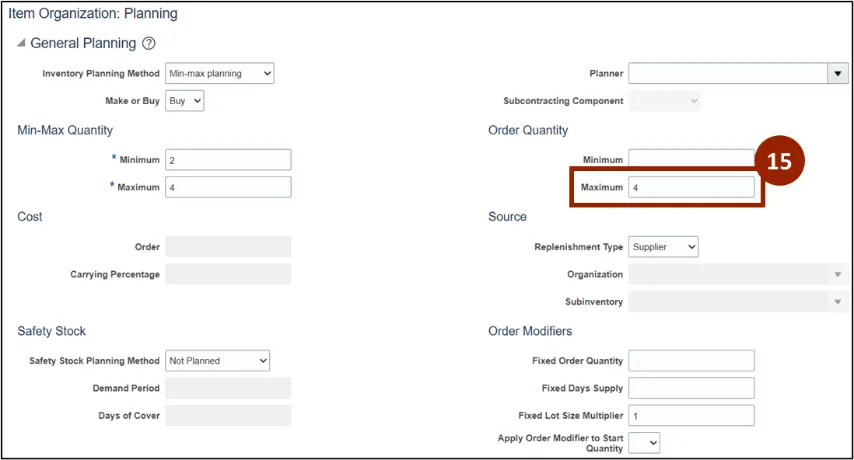The image size is (854, 460).
Task: Click the Fixed Days Supply field
Action: [691, 388]
